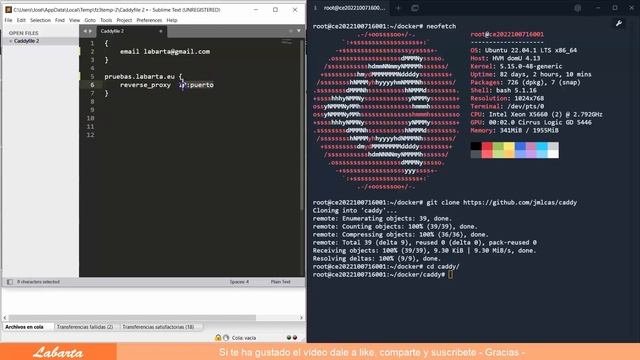Click reverse_proxy on line 6
This screenshot has height=360, width=640.
pos(145,85)
